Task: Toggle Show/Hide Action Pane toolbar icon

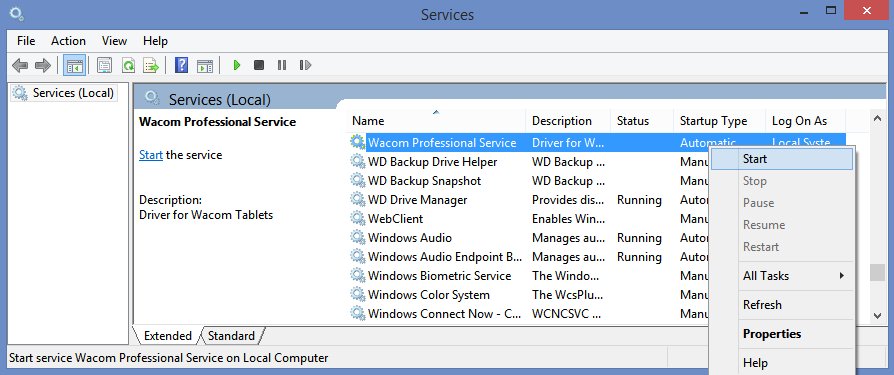Action: coord(205,66)
